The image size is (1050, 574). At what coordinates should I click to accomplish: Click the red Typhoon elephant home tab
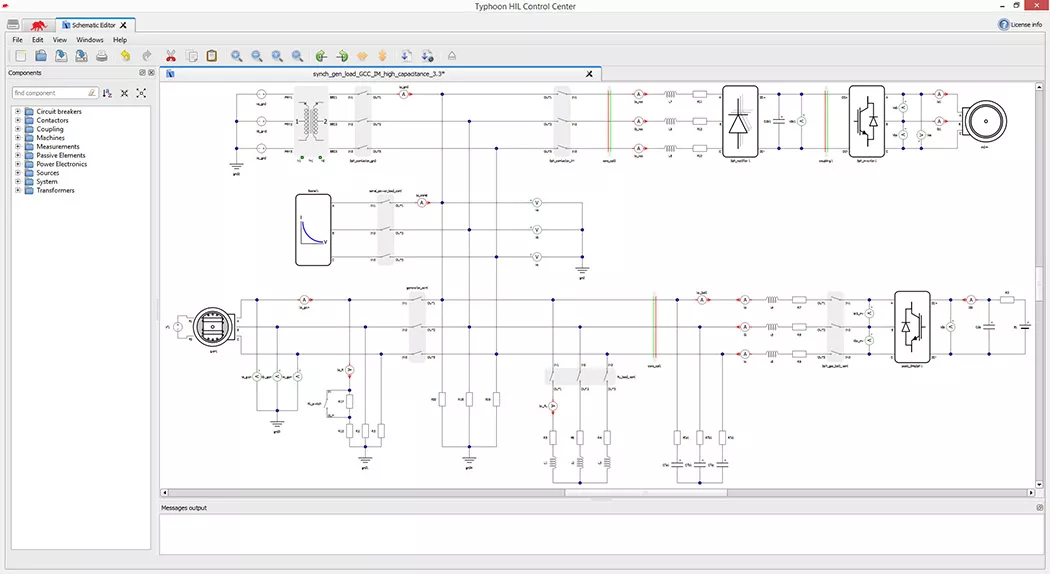(38, 25)
